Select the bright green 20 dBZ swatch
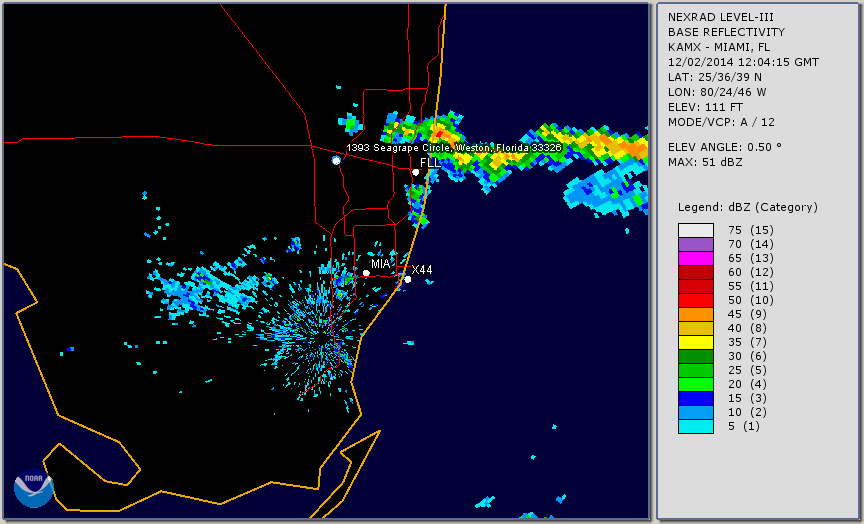864x524 pixels. click(696, 385)
